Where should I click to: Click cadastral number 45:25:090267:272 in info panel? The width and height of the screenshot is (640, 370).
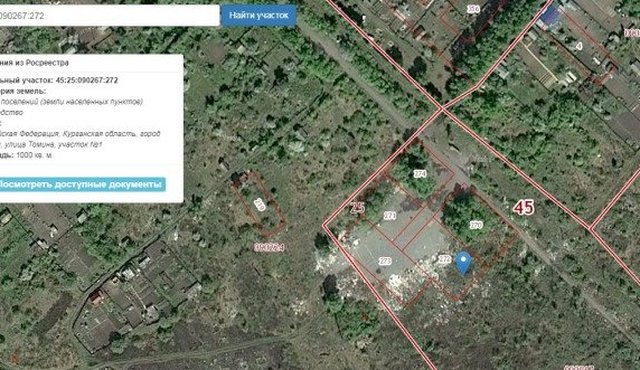click(x=86, y=80)
